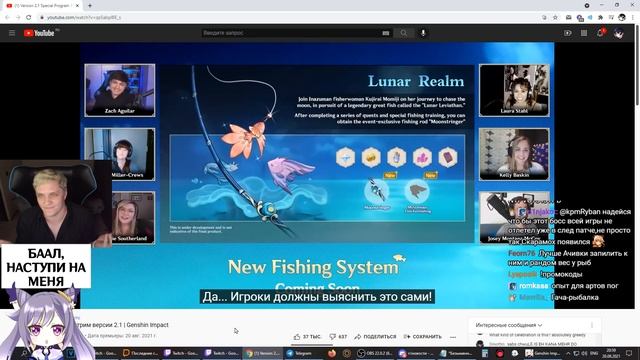Screen dimensions: 640x360
Task: Go to the YouTube home logo
Action: point(39,33)
